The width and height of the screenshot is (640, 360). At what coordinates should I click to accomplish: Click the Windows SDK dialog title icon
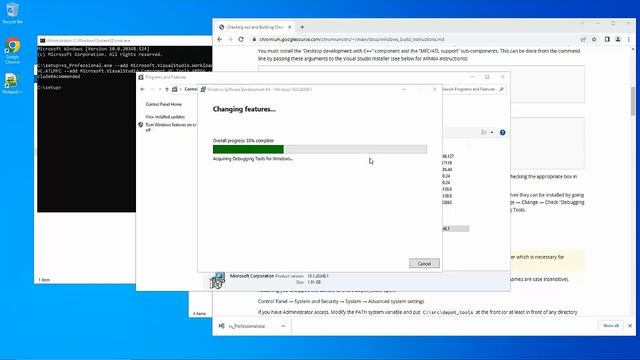203,89
